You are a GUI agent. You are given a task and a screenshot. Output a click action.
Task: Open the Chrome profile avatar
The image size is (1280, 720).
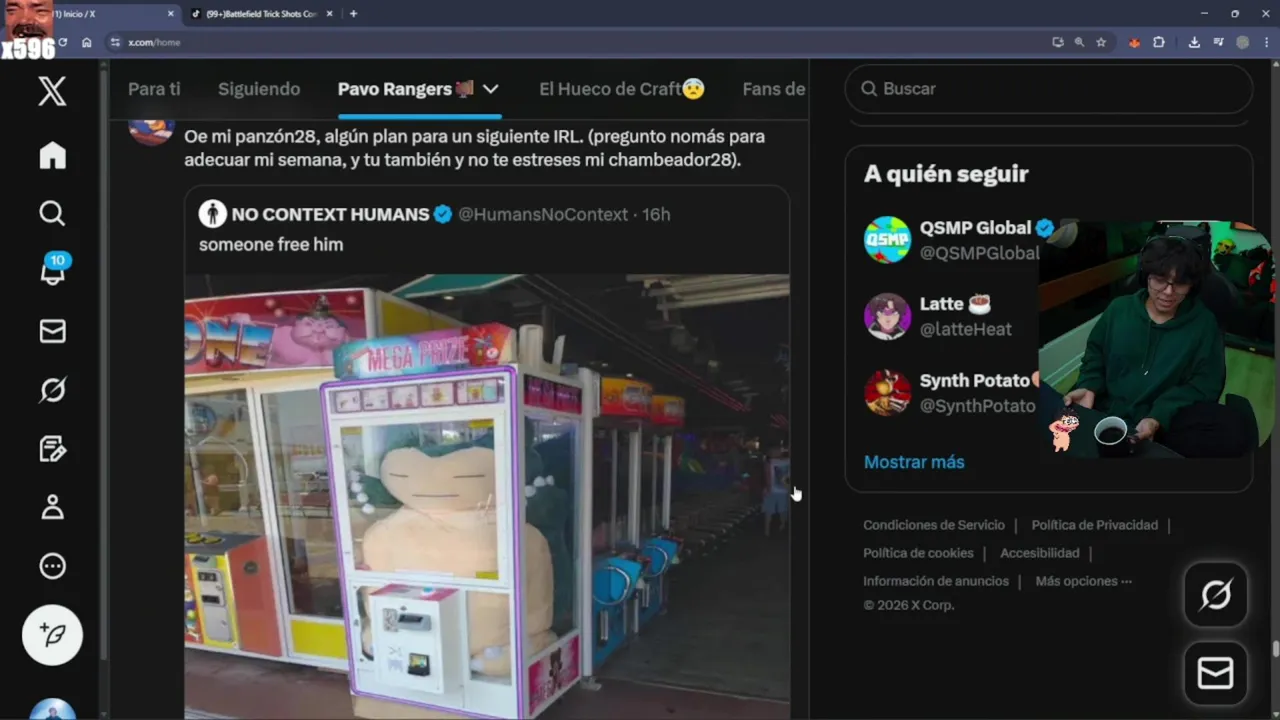pos(1243,42)
